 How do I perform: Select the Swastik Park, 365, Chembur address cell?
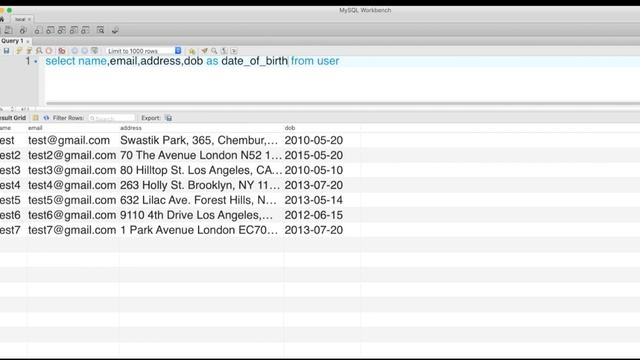[201, 140]
